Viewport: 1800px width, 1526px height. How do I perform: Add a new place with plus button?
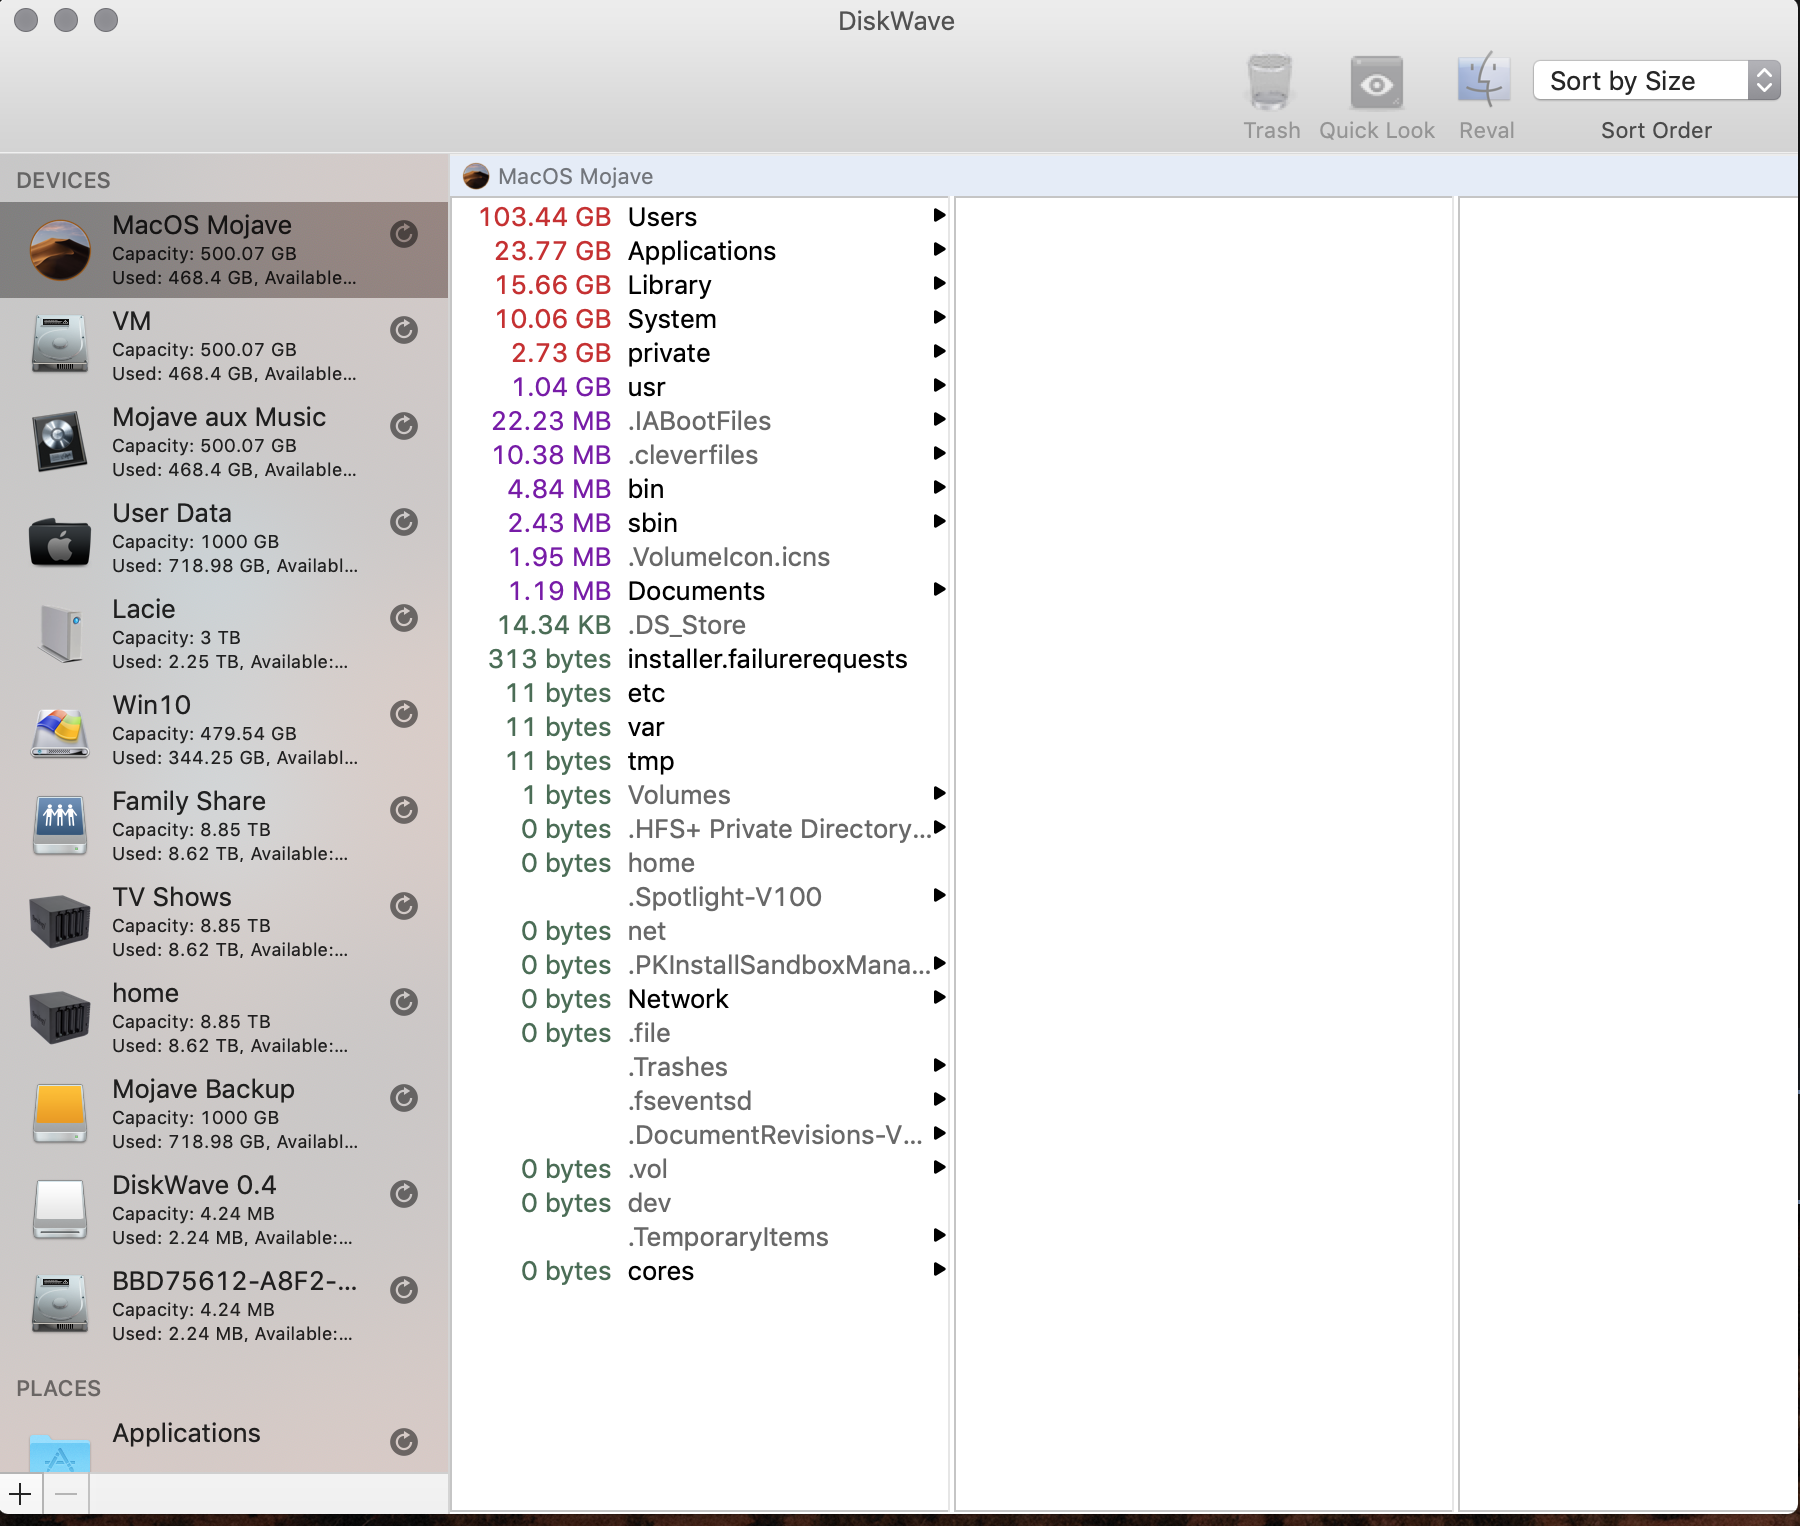tap(21, 1494)
